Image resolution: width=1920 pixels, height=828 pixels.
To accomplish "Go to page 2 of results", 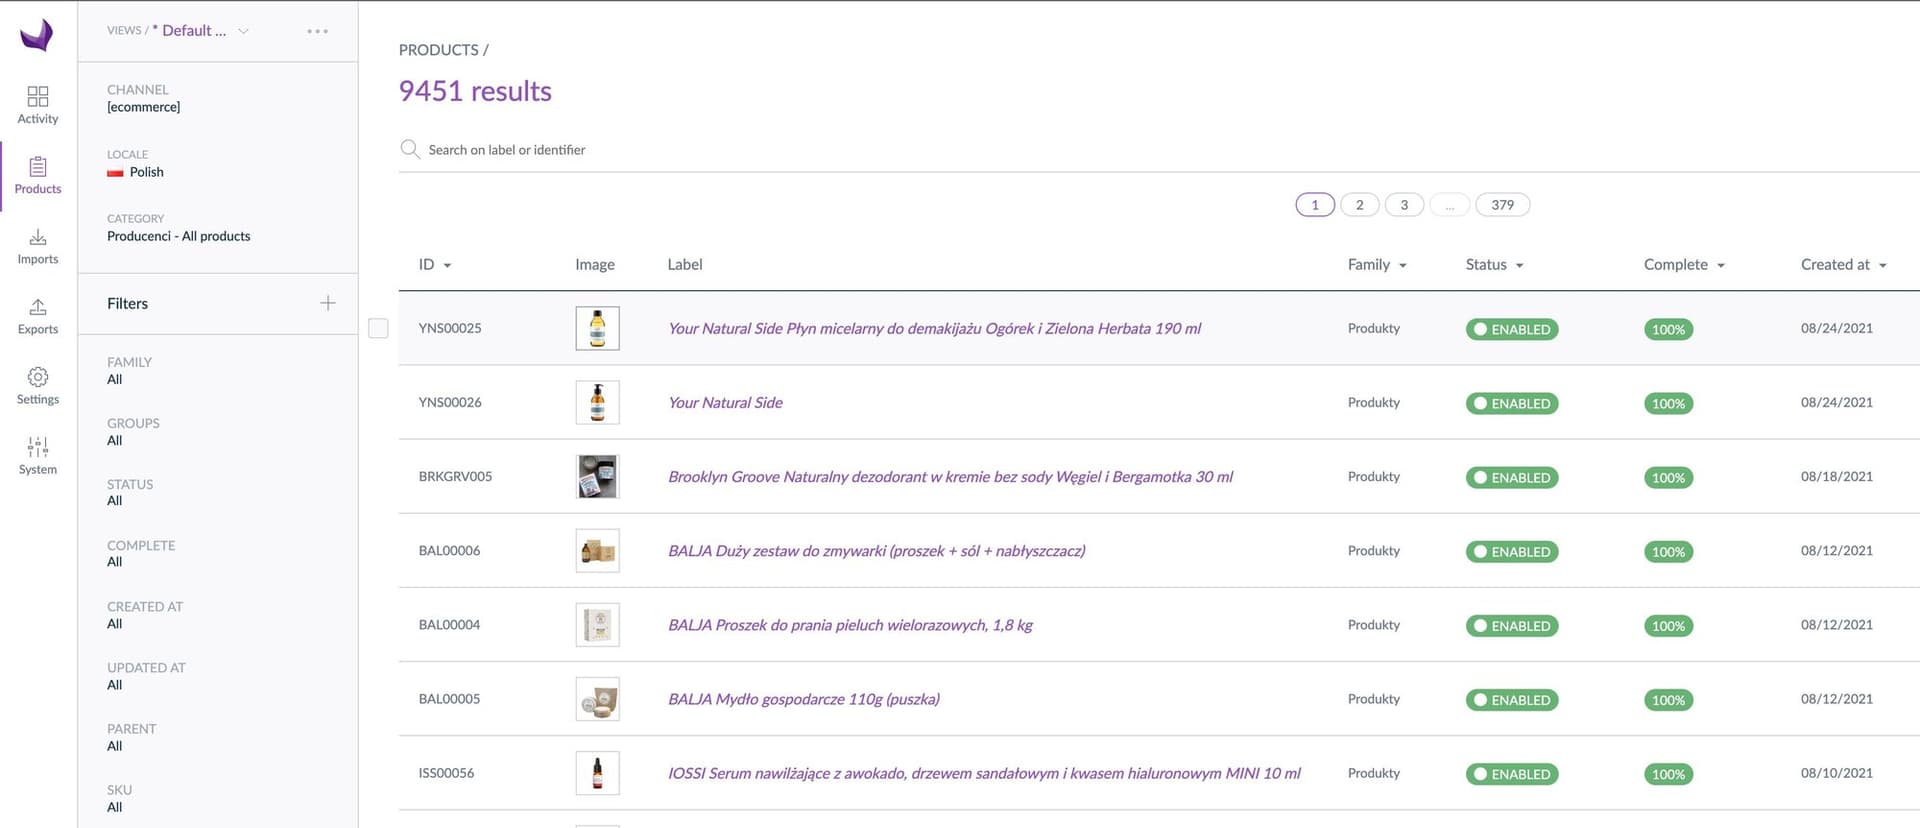I will pos(1359,205).
